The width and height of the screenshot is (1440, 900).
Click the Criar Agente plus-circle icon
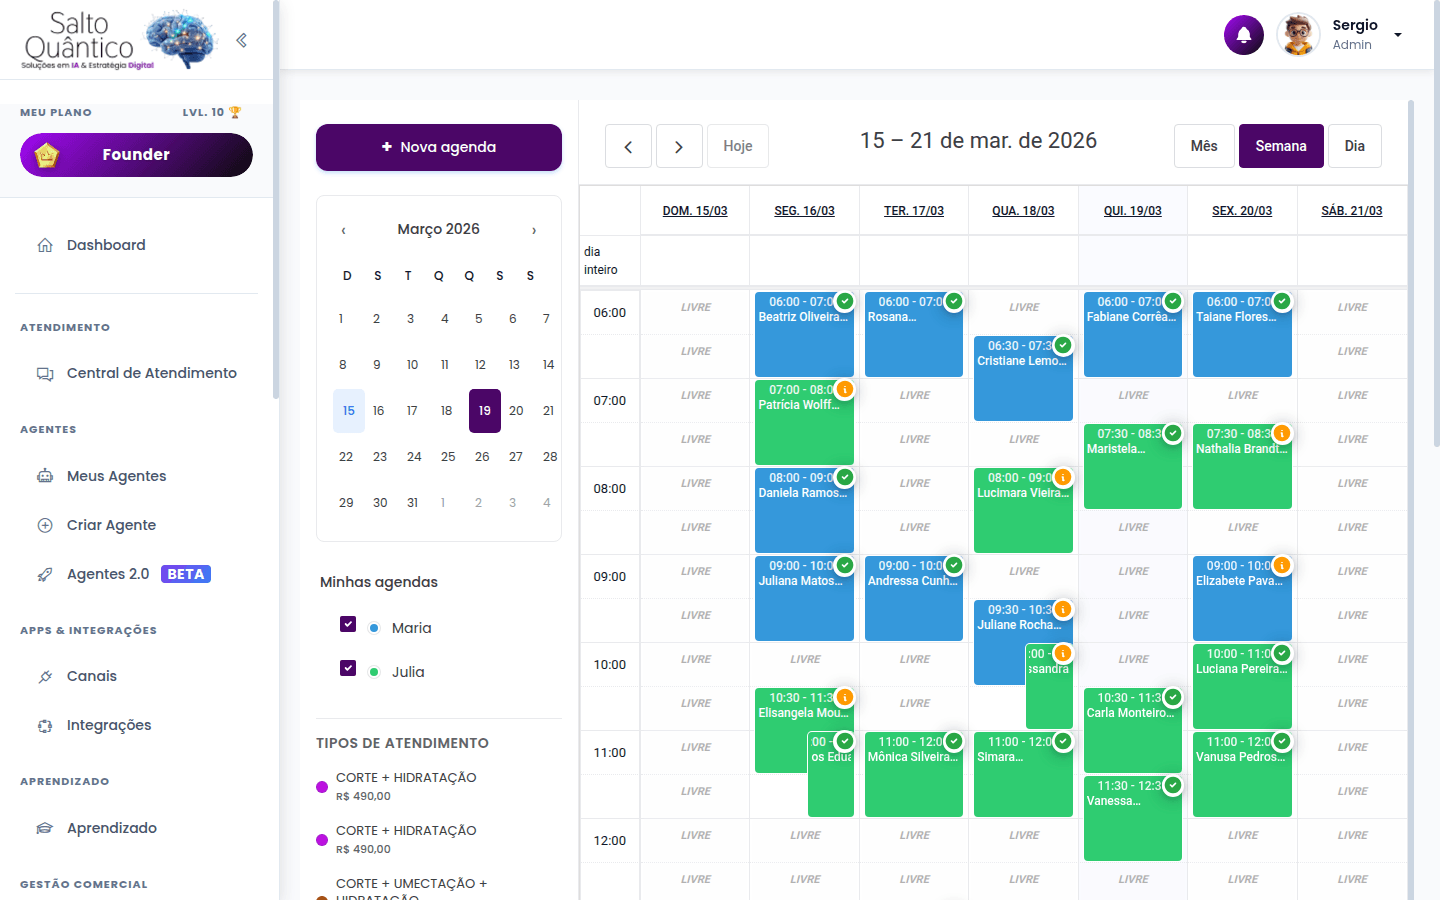point(45,525)
